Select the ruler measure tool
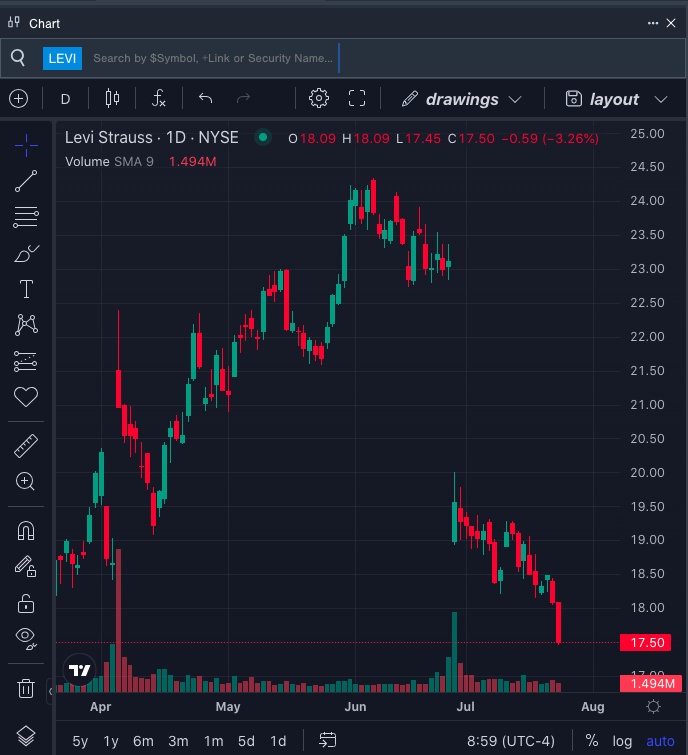Image resolution: width=688 pixels, height=755 pixels. tap(26, 446)
